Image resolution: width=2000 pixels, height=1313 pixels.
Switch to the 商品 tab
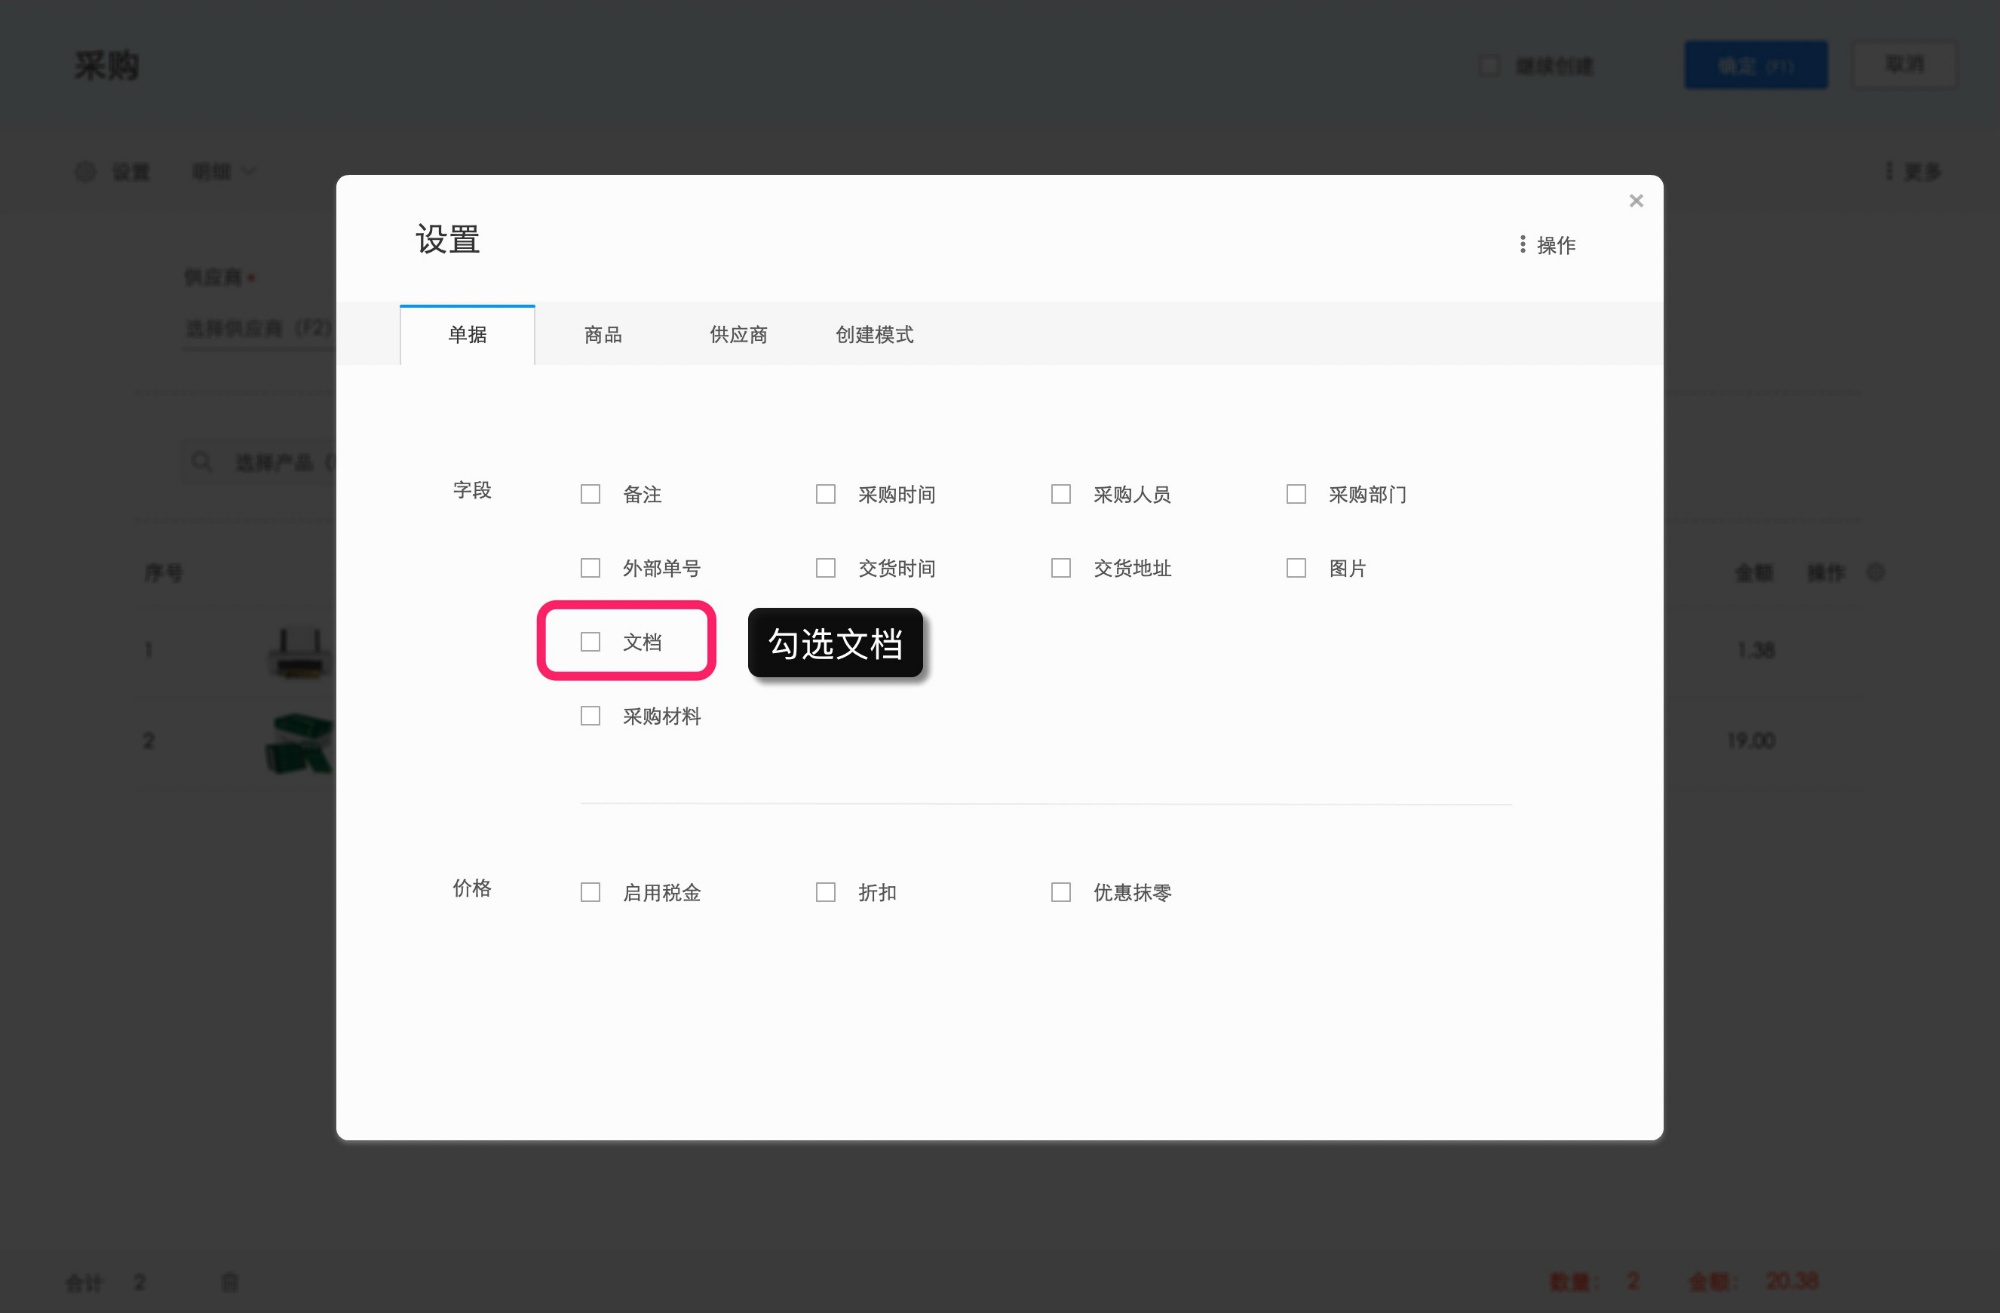603,335
